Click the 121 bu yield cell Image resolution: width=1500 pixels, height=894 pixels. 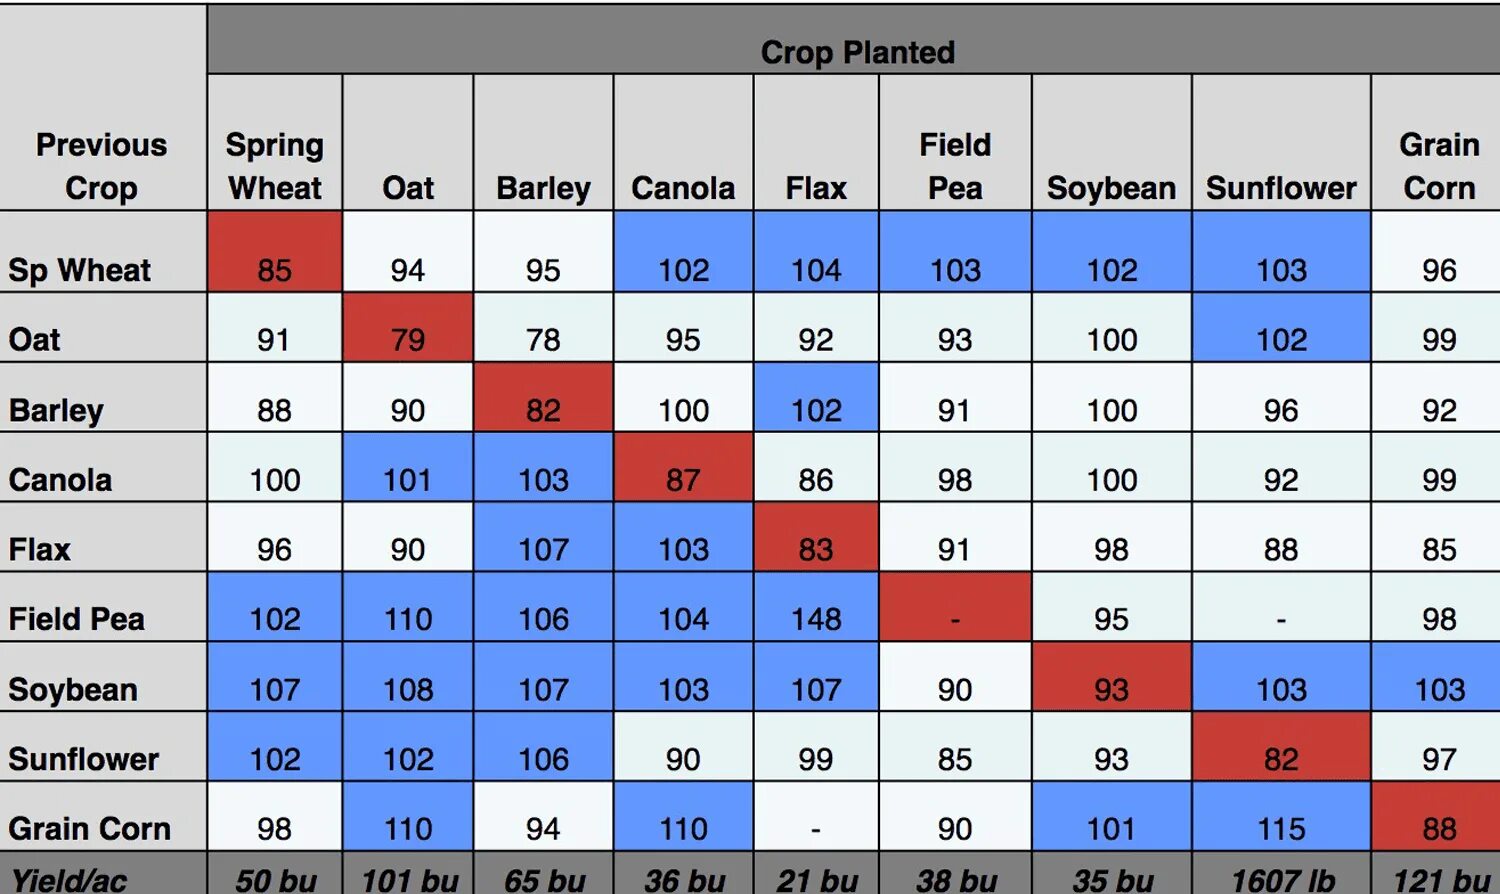1436,874
